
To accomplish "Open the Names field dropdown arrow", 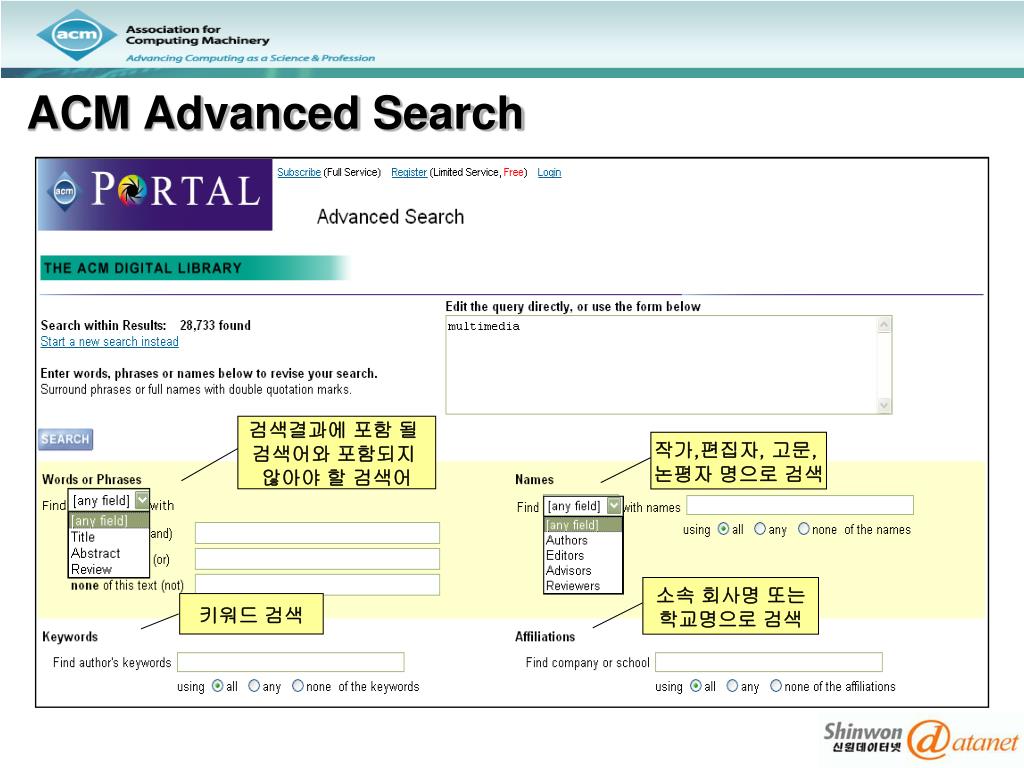I will click(x=614, y=505).
